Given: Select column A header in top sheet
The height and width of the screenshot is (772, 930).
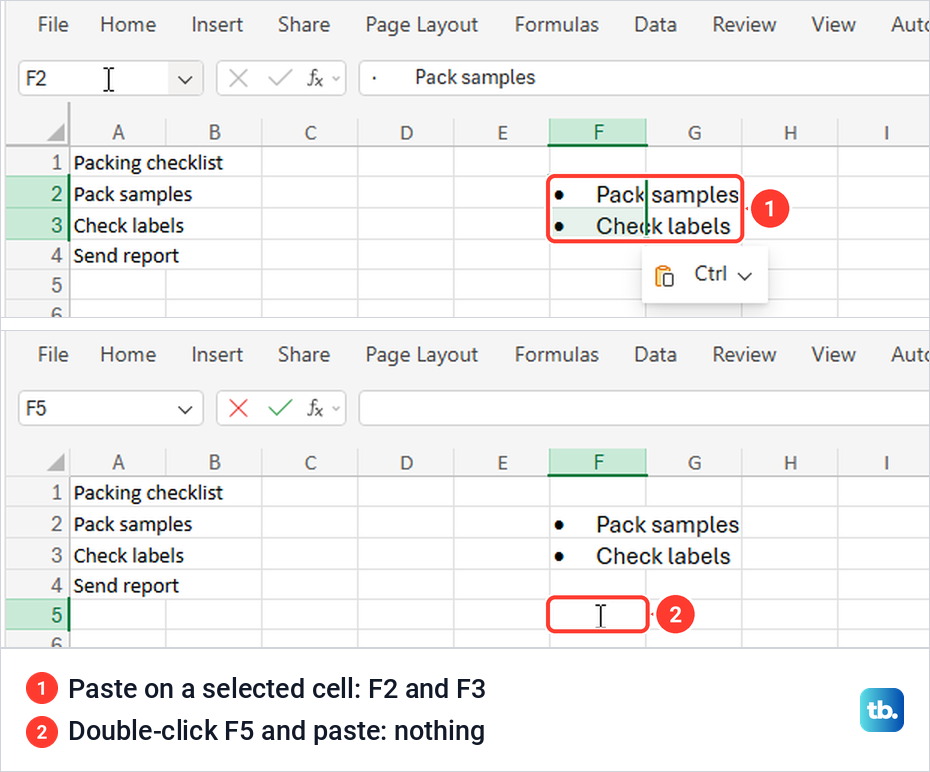Looking at the screenshot, I should (118, 132).
